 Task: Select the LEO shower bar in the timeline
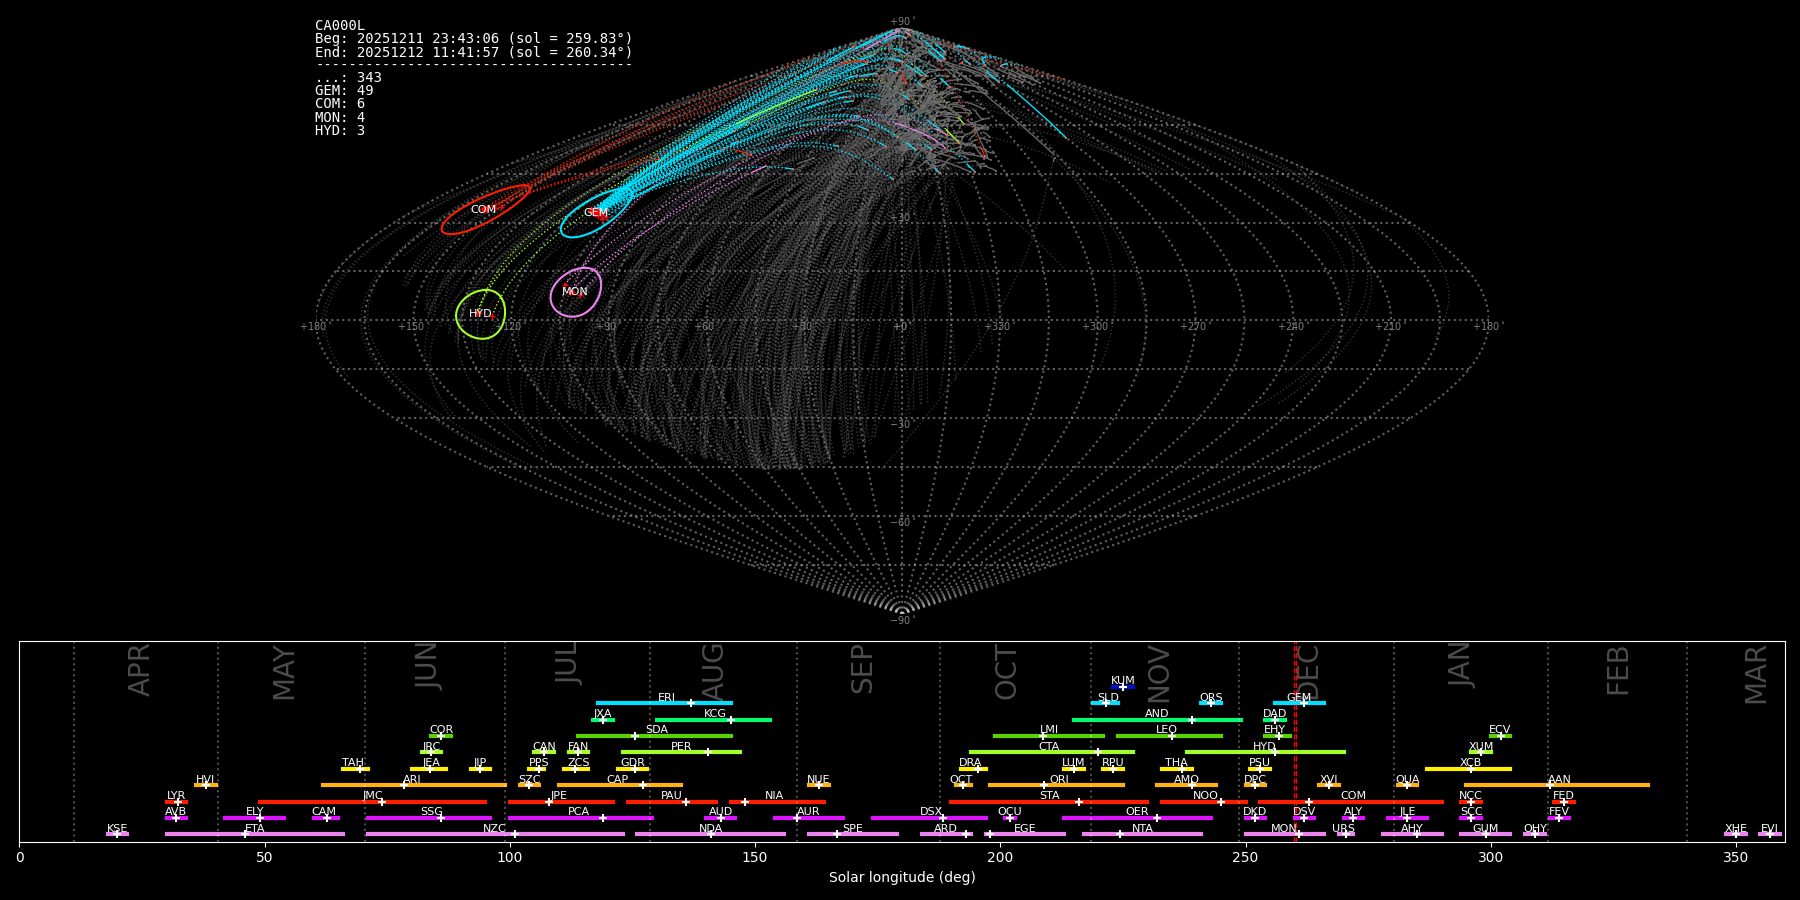click(x=1169, y=736)
